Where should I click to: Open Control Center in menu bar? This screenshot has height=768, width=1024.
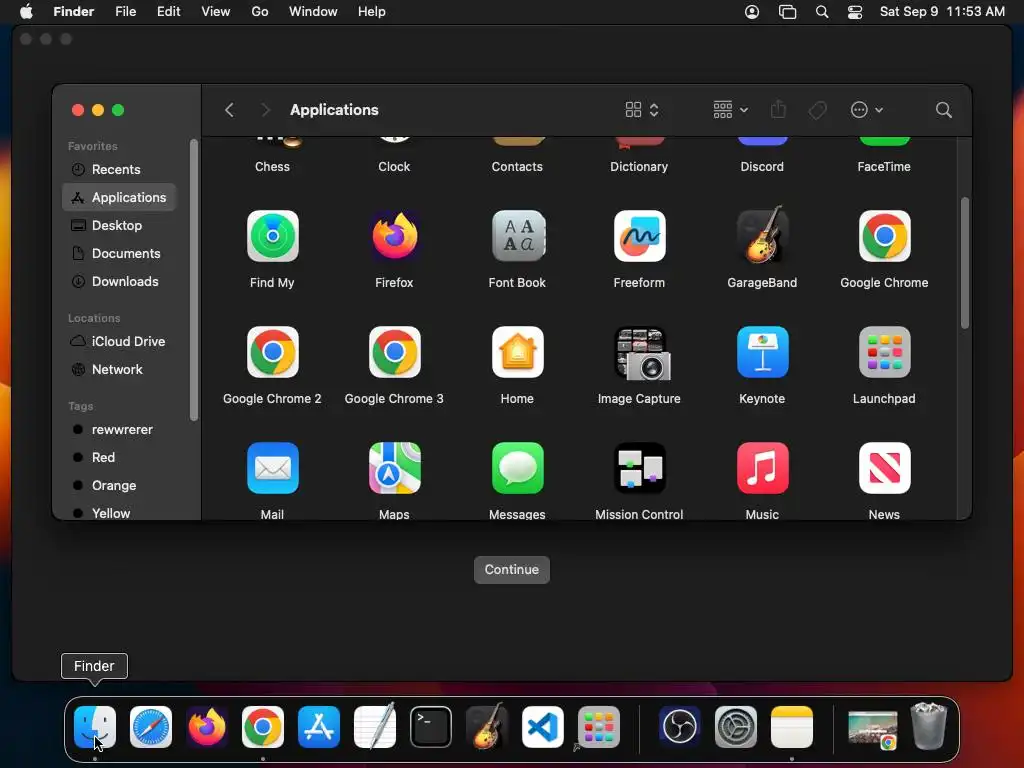coord(855,12)
